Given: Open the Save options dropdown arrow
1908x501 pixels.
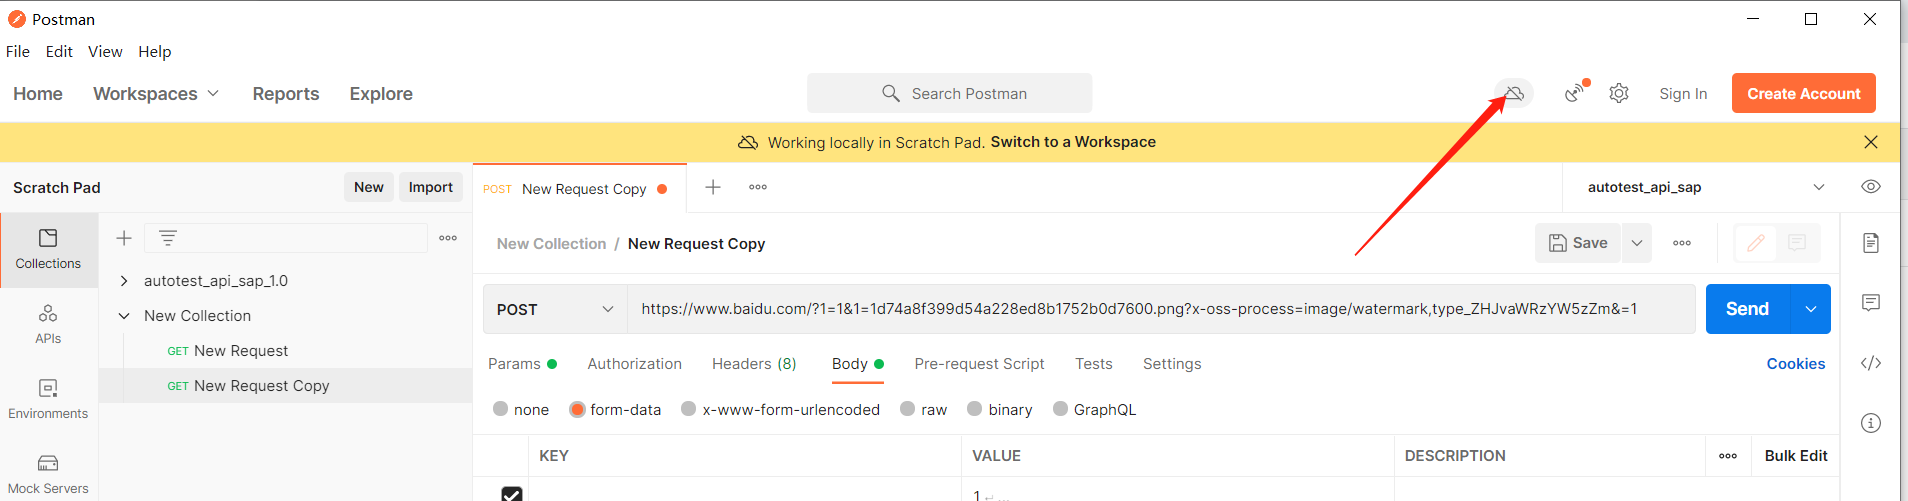Looking at the screenshot, I should coord(1637,243).
